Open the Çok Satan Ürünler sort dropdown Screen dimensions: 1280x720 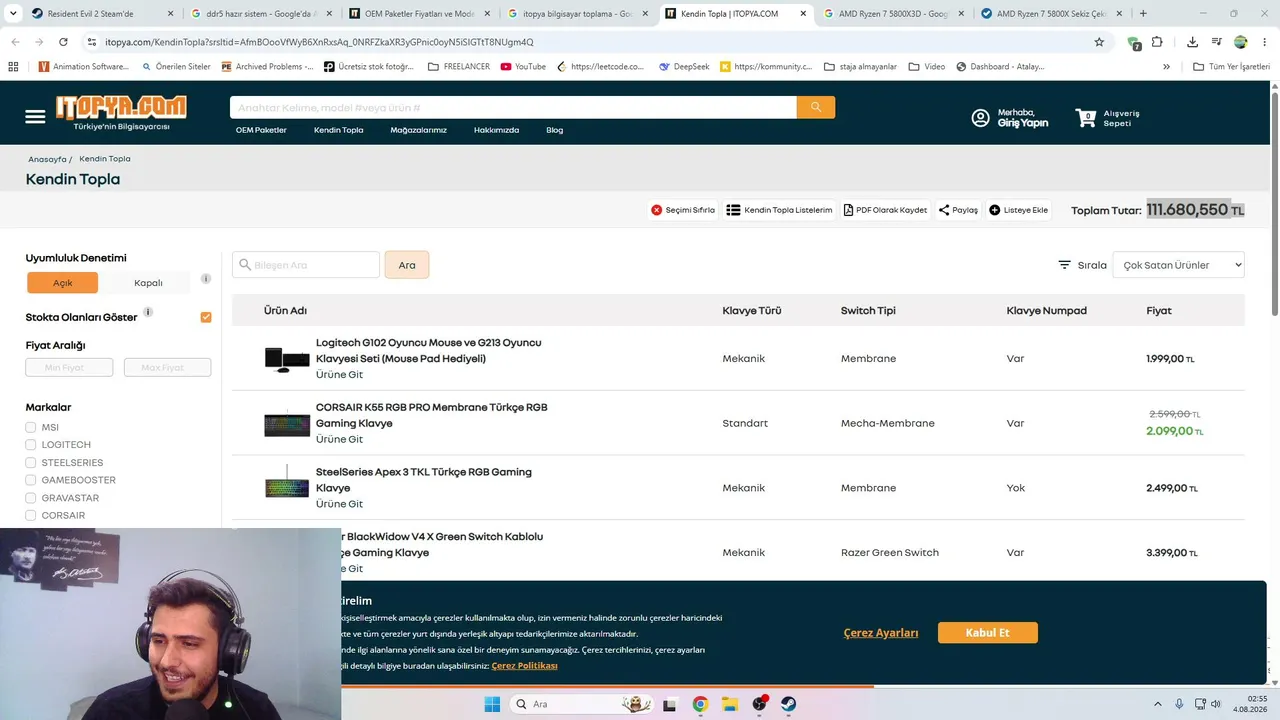(1178, 265)
